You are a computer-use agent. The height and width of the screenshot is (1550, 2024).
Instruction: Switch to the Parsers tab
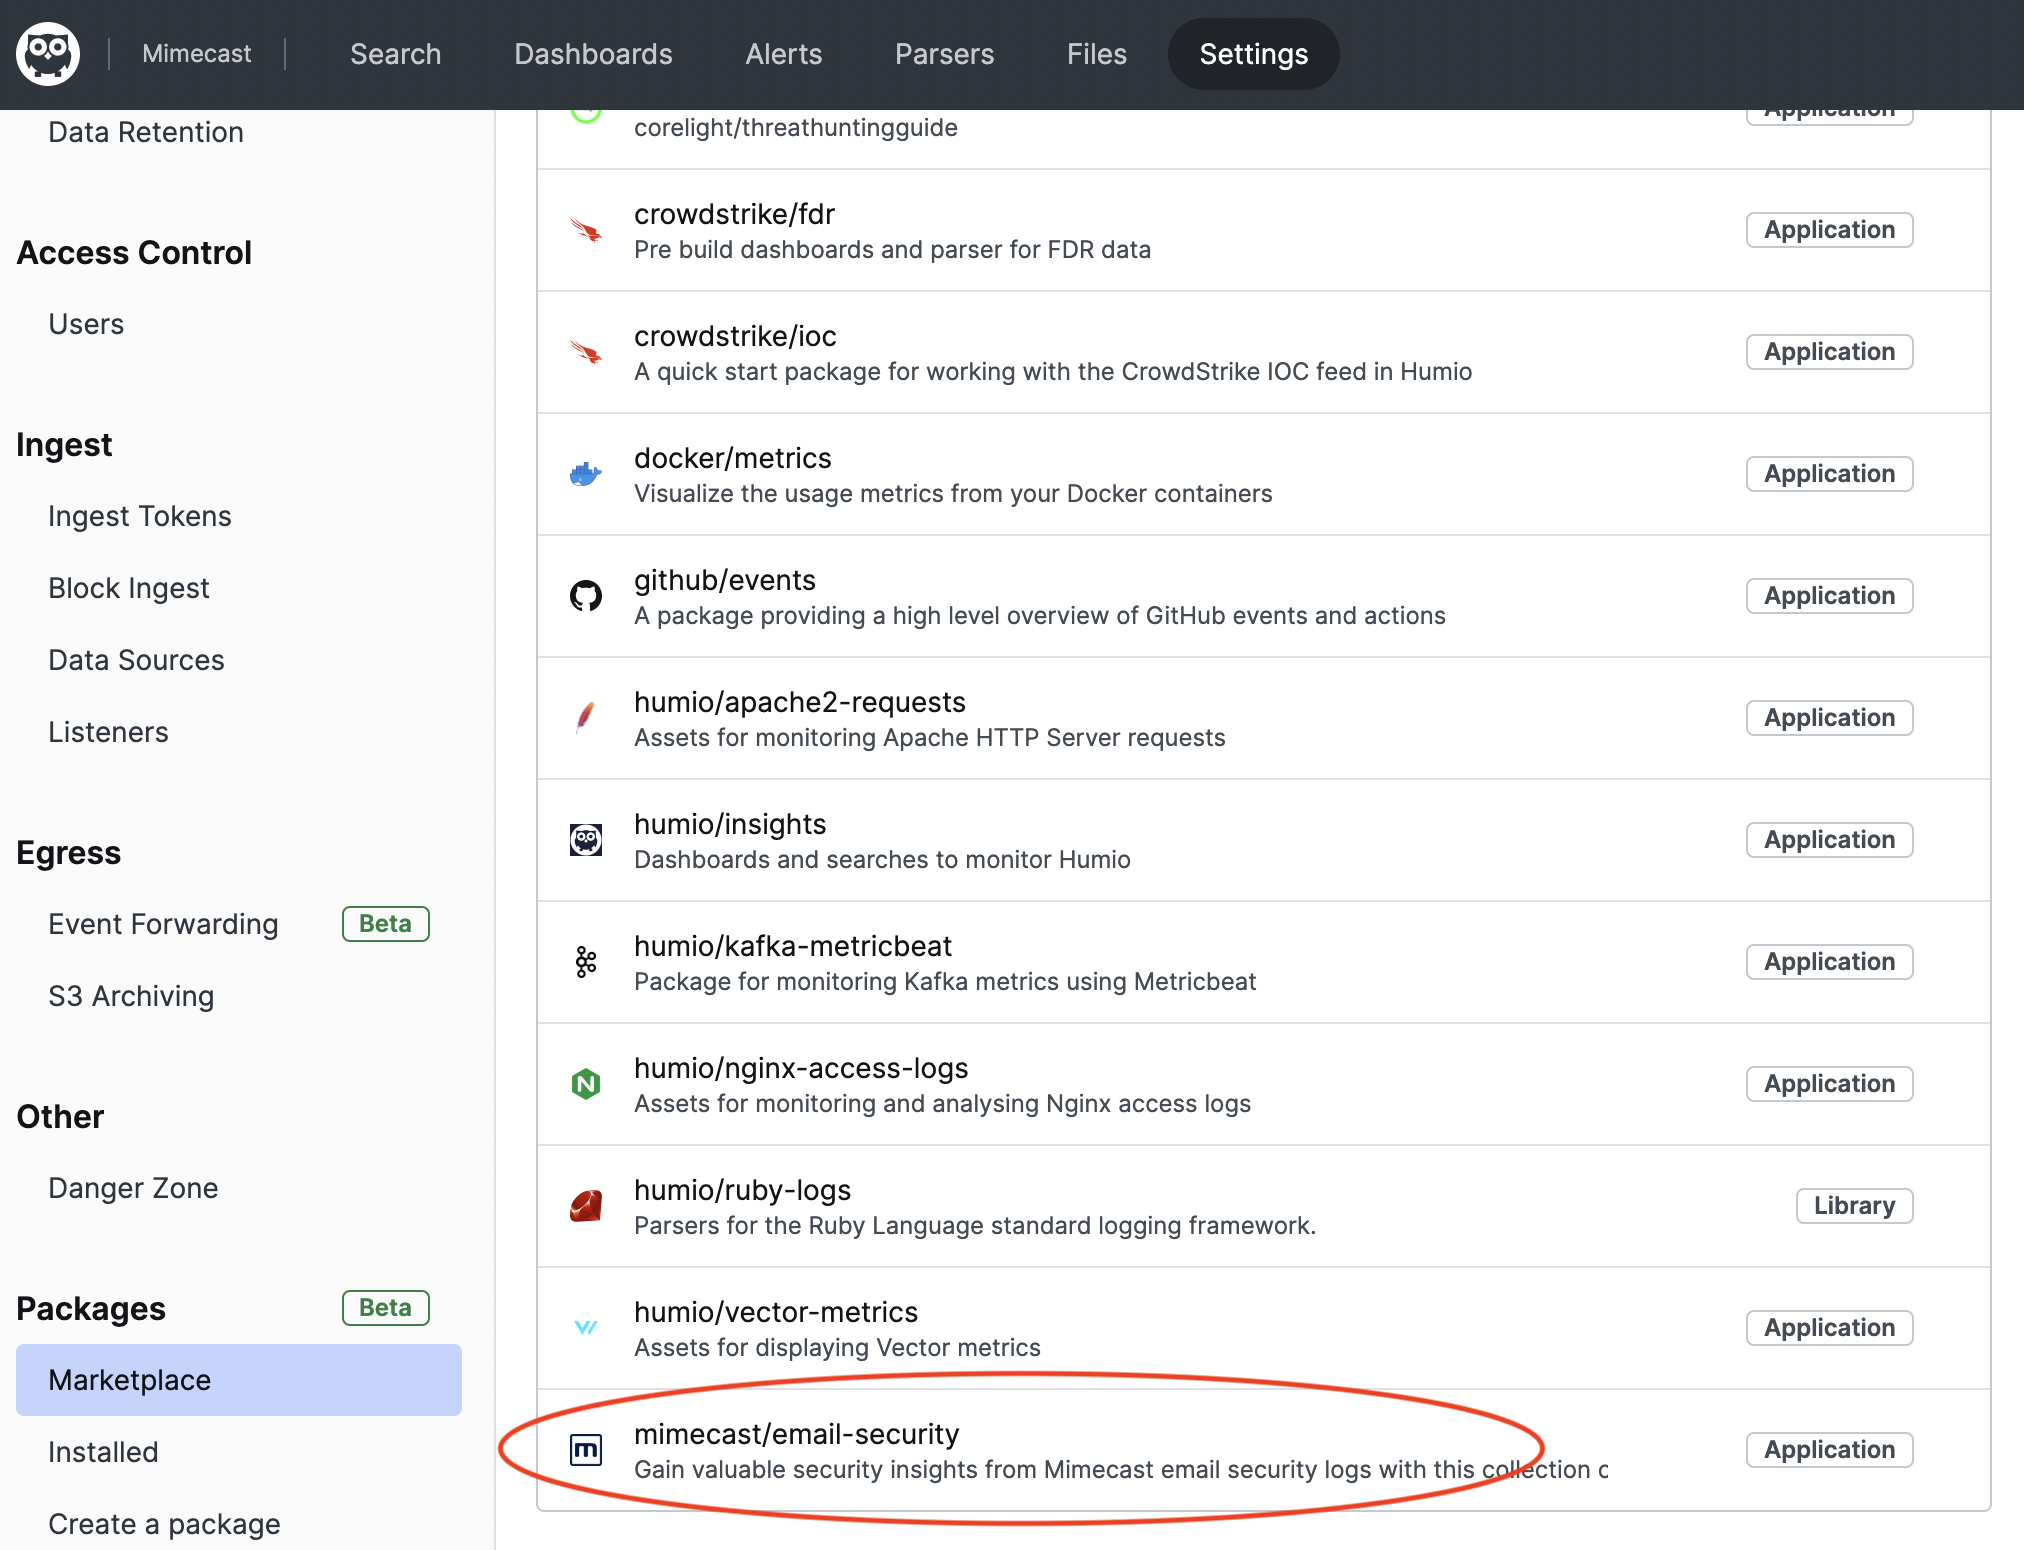click(945, 54)
